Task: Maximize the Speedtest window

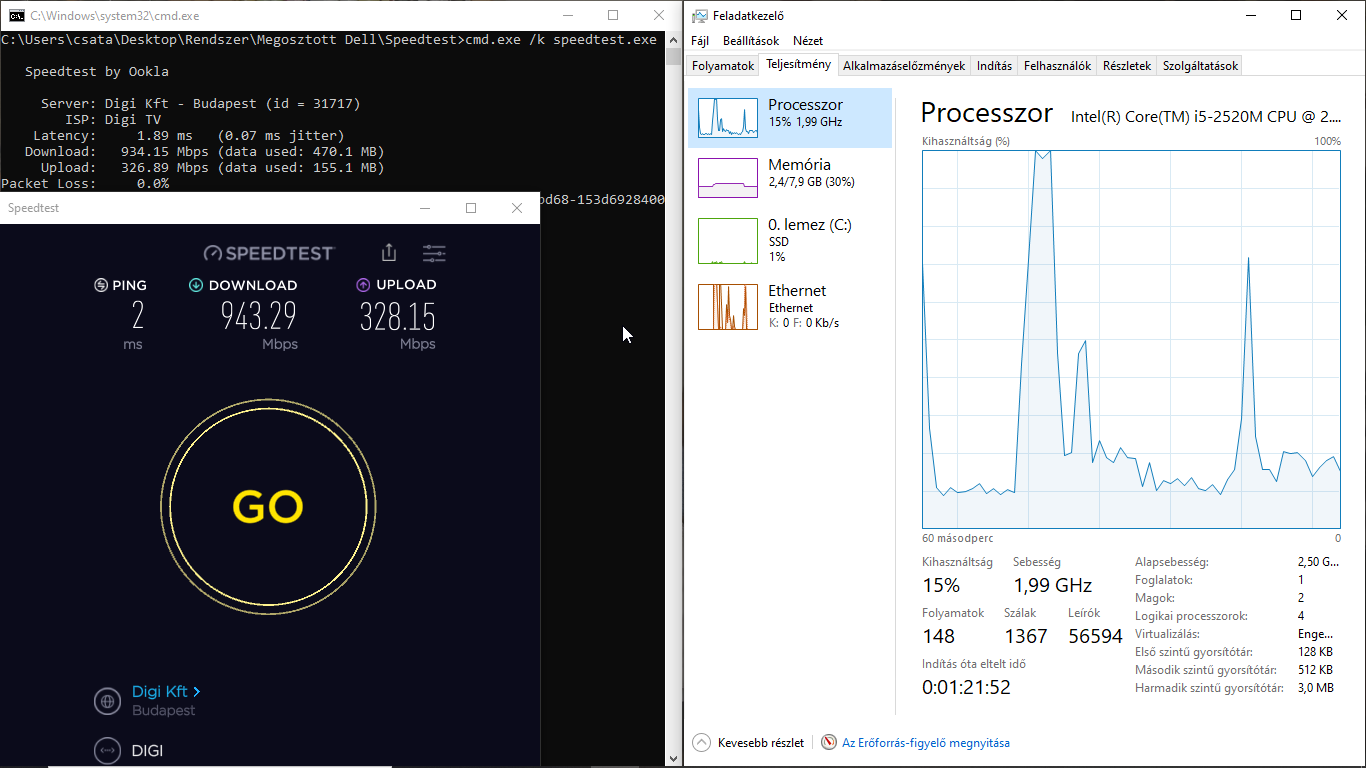Action: [471, 208]
